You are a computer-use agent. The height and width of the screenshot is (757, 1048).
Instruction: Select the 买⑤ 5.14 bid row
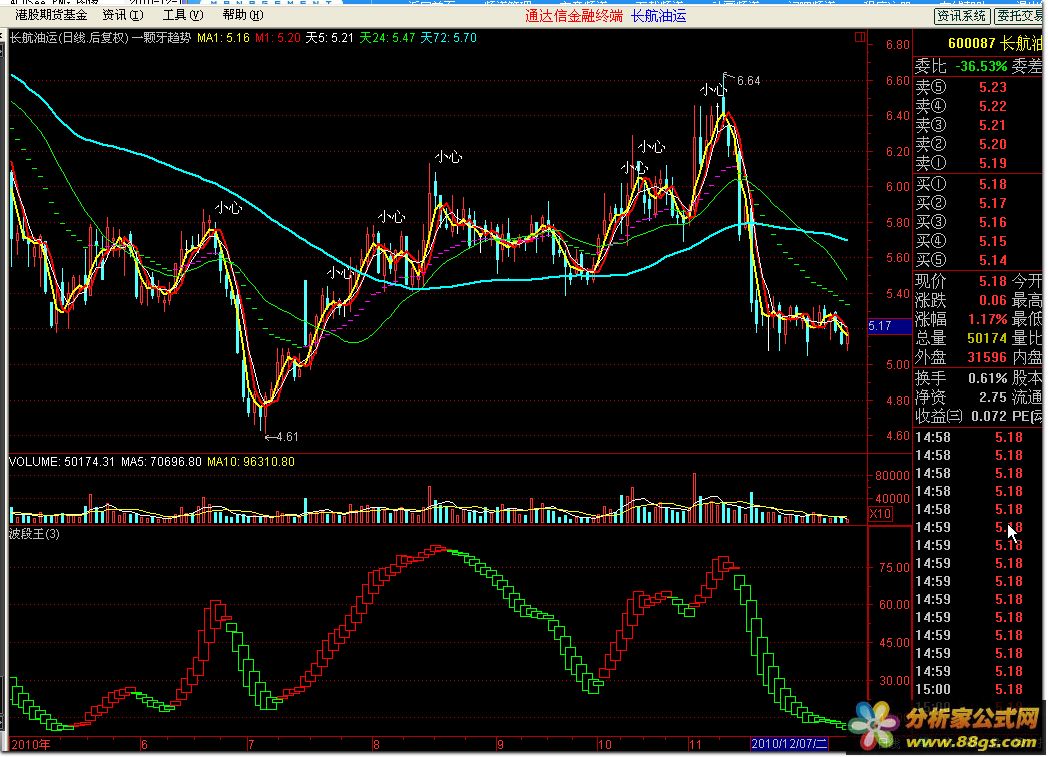pyautogui.click(x=980, y=260)
